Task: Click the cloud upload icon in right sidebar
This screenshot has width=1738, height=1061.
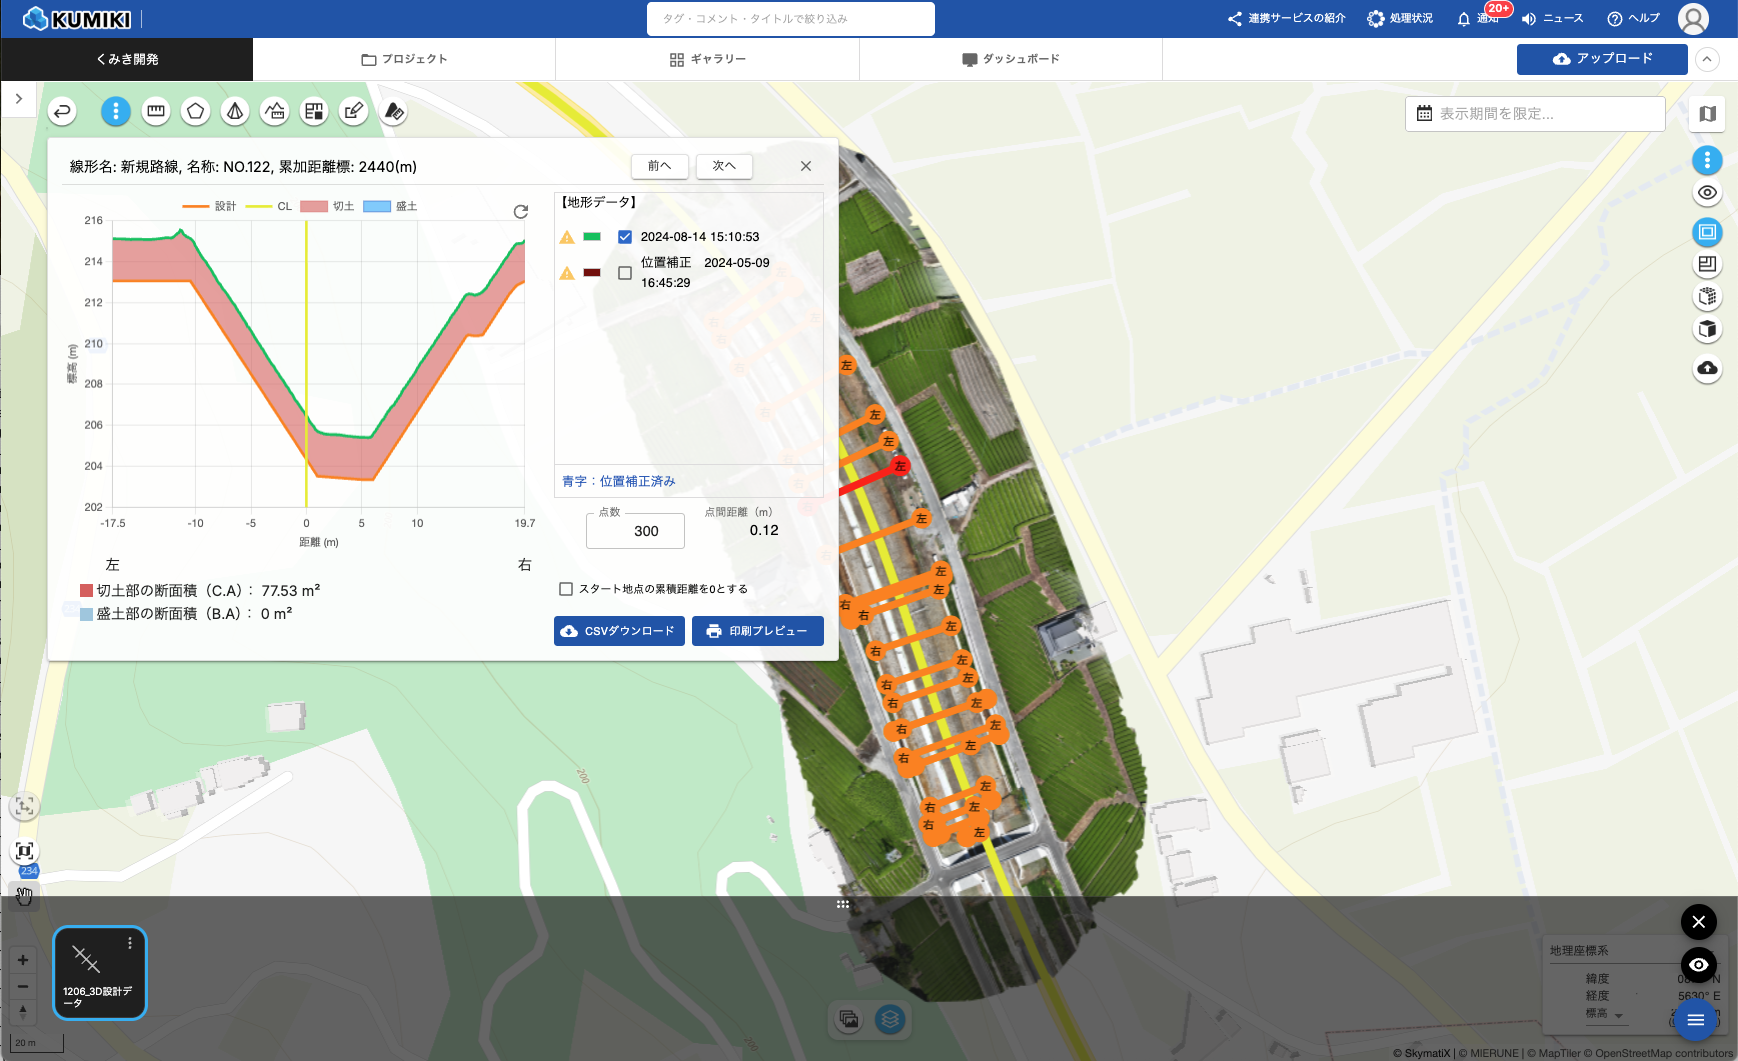Action: tap(1707, 368)
